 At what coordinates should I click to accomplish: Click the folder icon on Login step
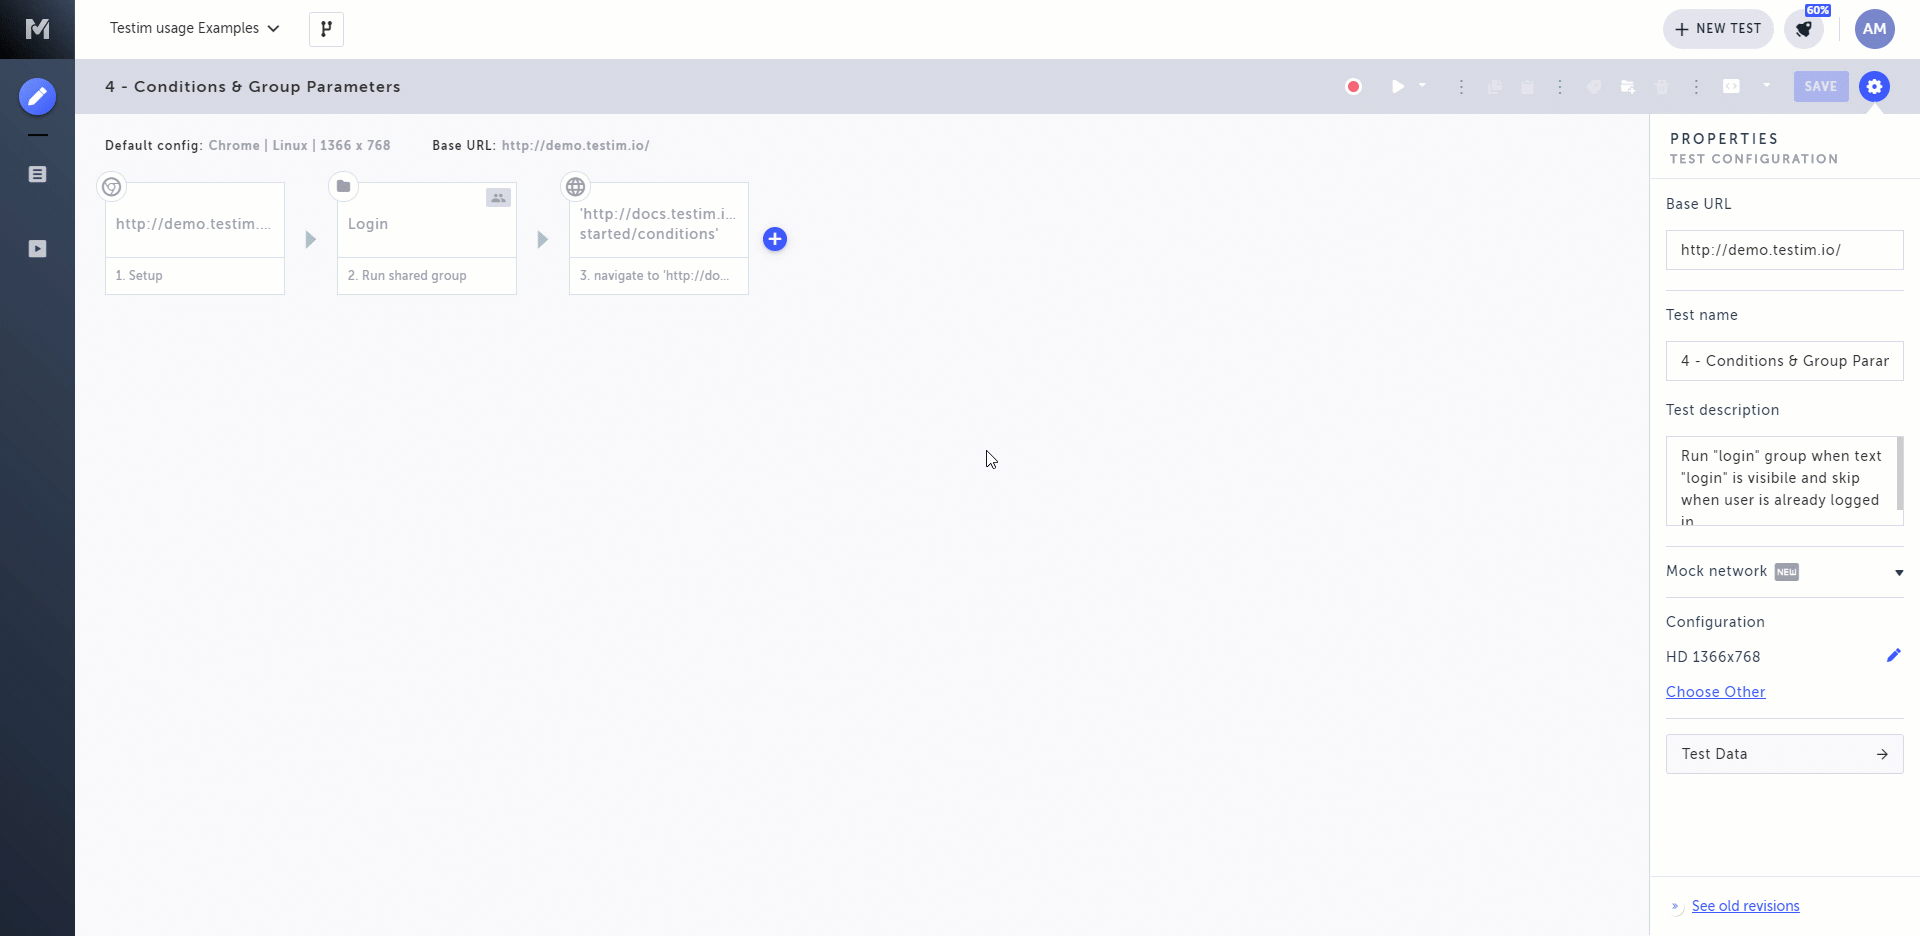[344, 187]
